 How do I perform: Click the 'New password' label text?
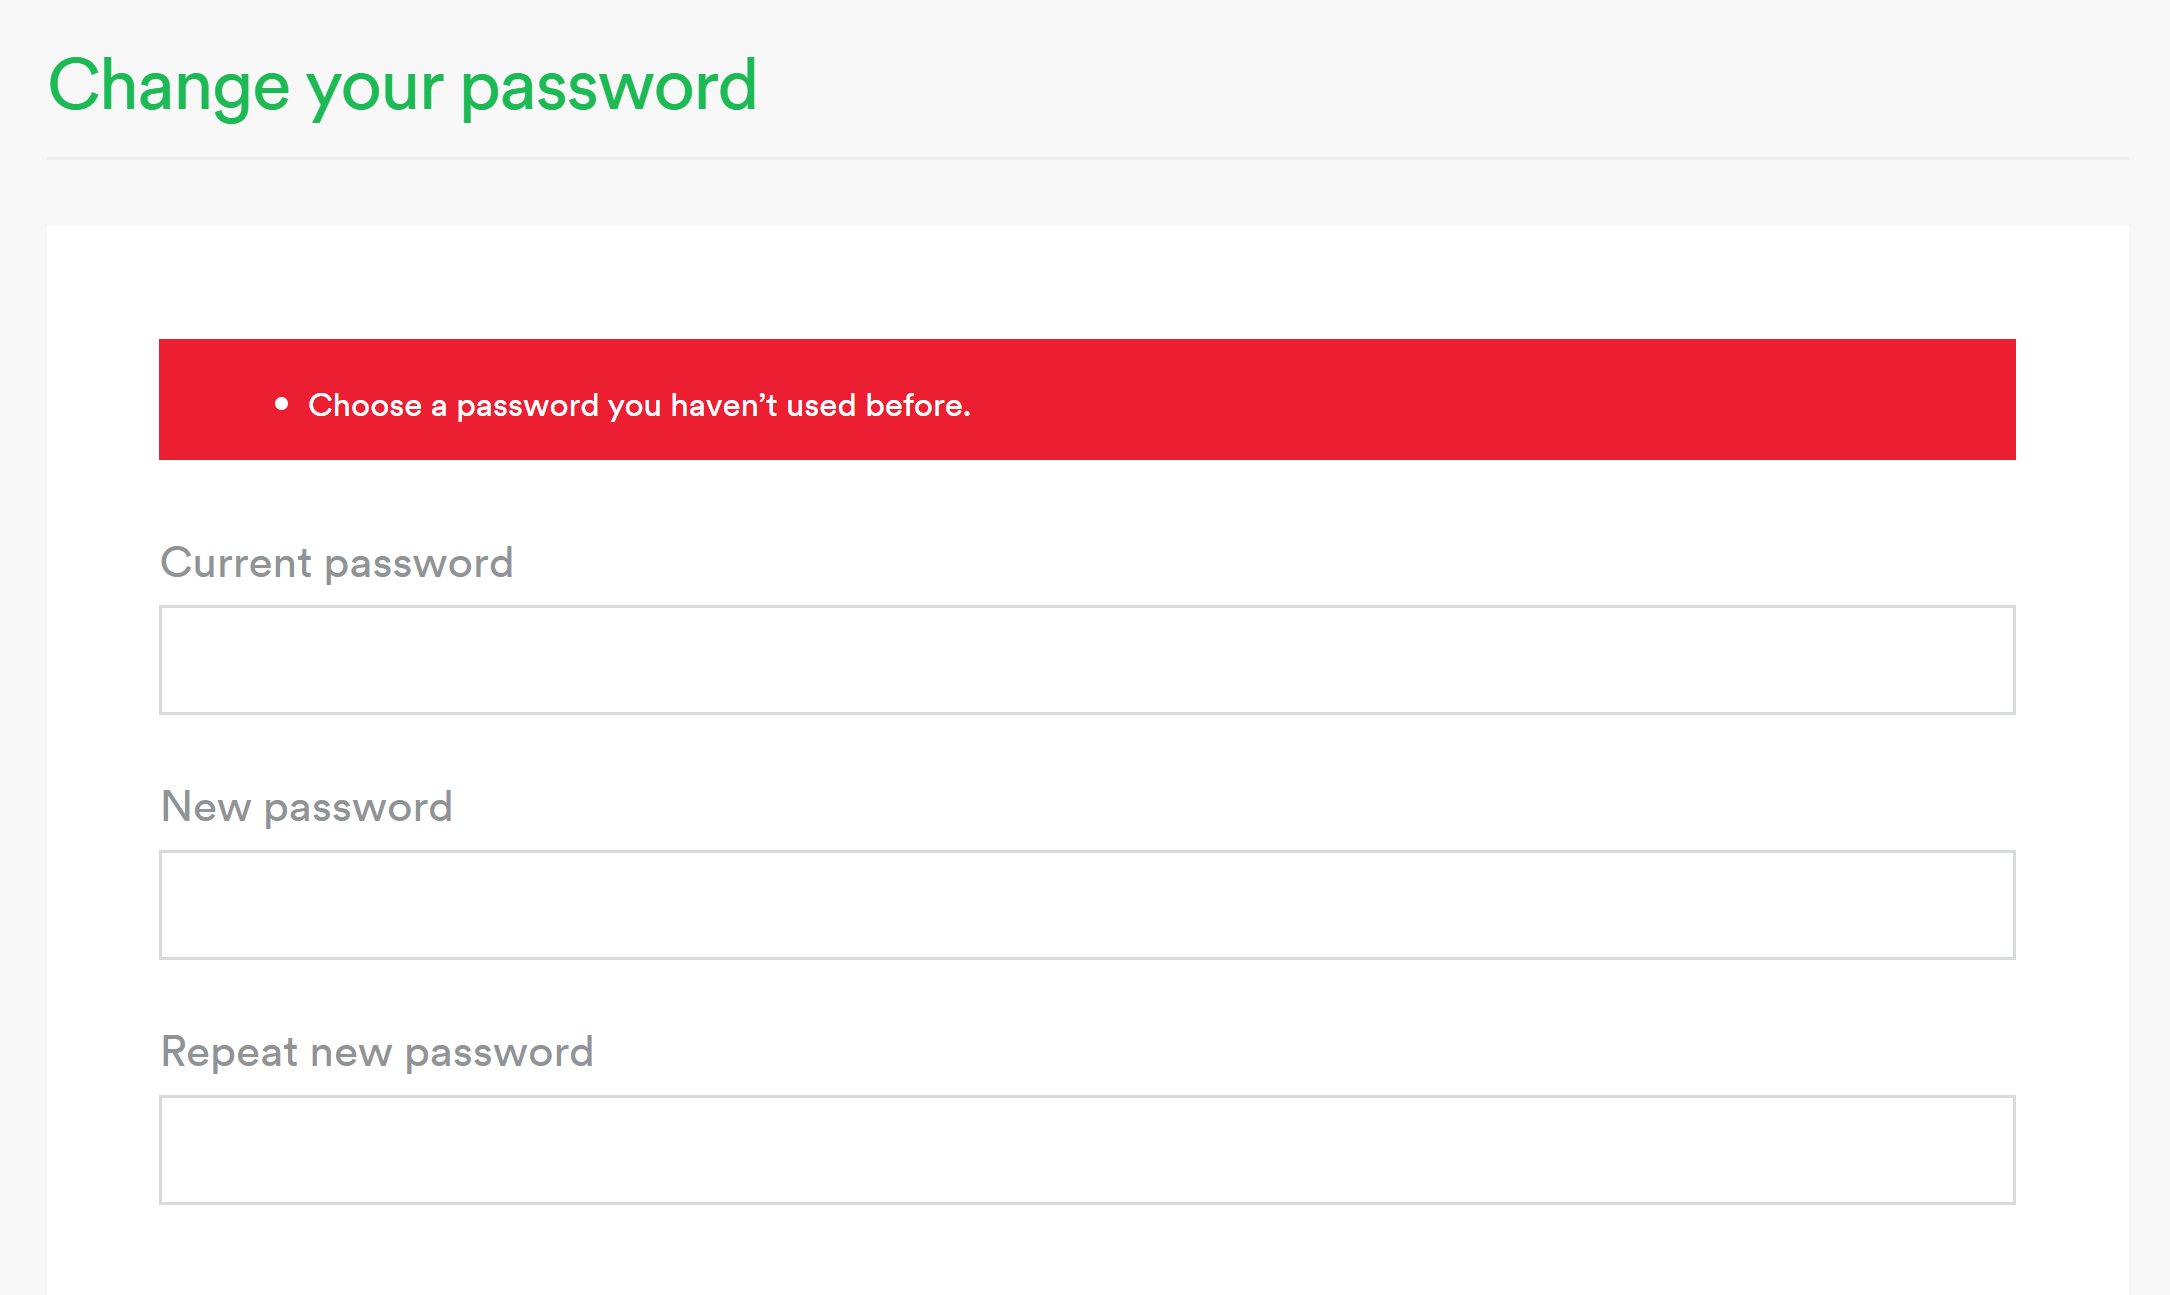[x=307, y=807]
